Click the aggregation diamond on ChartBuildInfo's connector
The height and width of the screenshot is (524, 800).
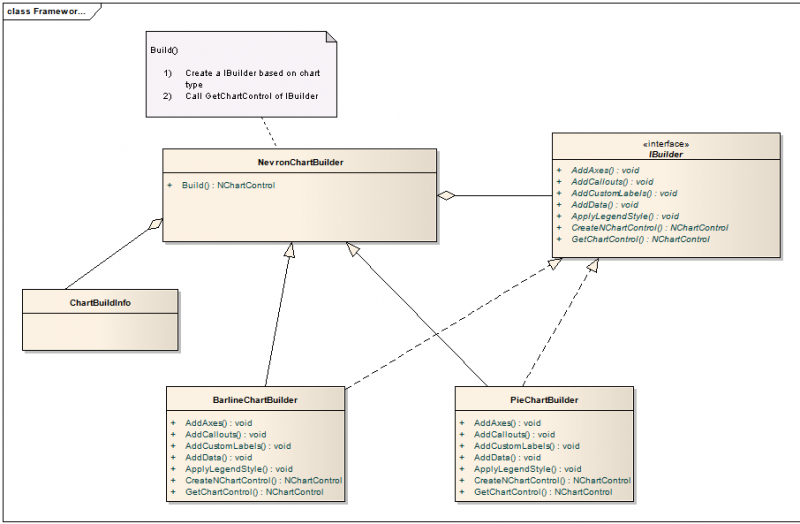point(154,225)
